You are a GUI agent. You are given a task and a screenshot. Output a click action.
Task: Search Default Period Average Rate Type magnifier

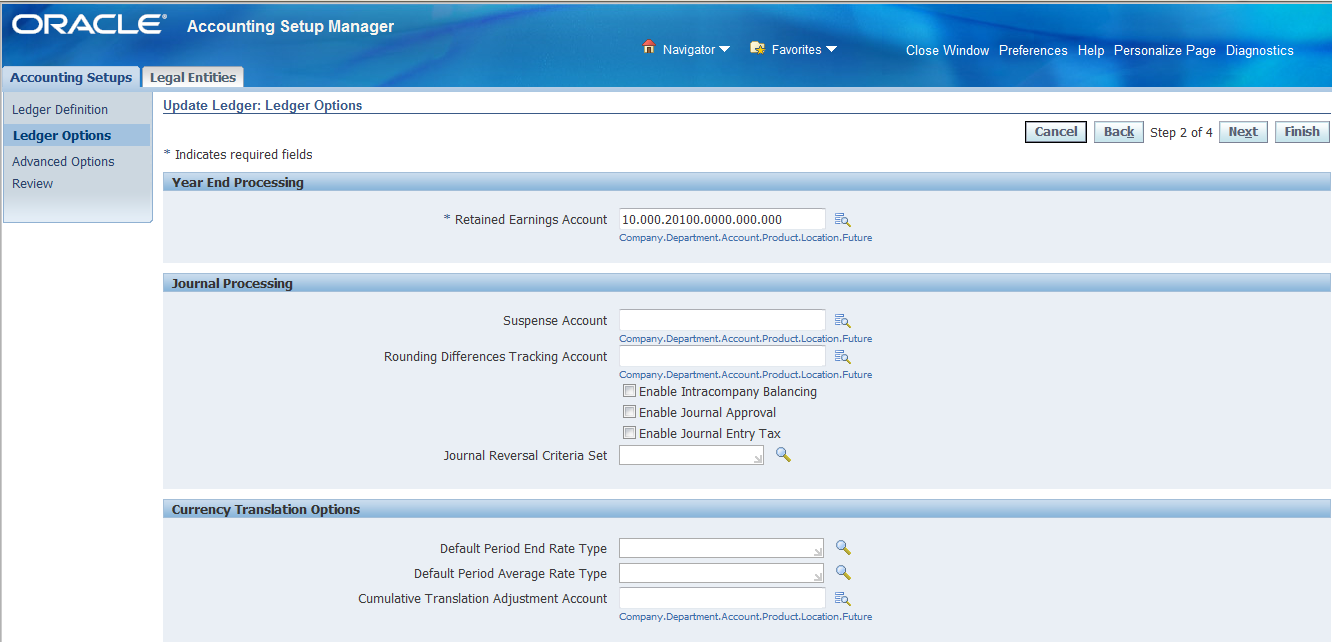point(843,573)
